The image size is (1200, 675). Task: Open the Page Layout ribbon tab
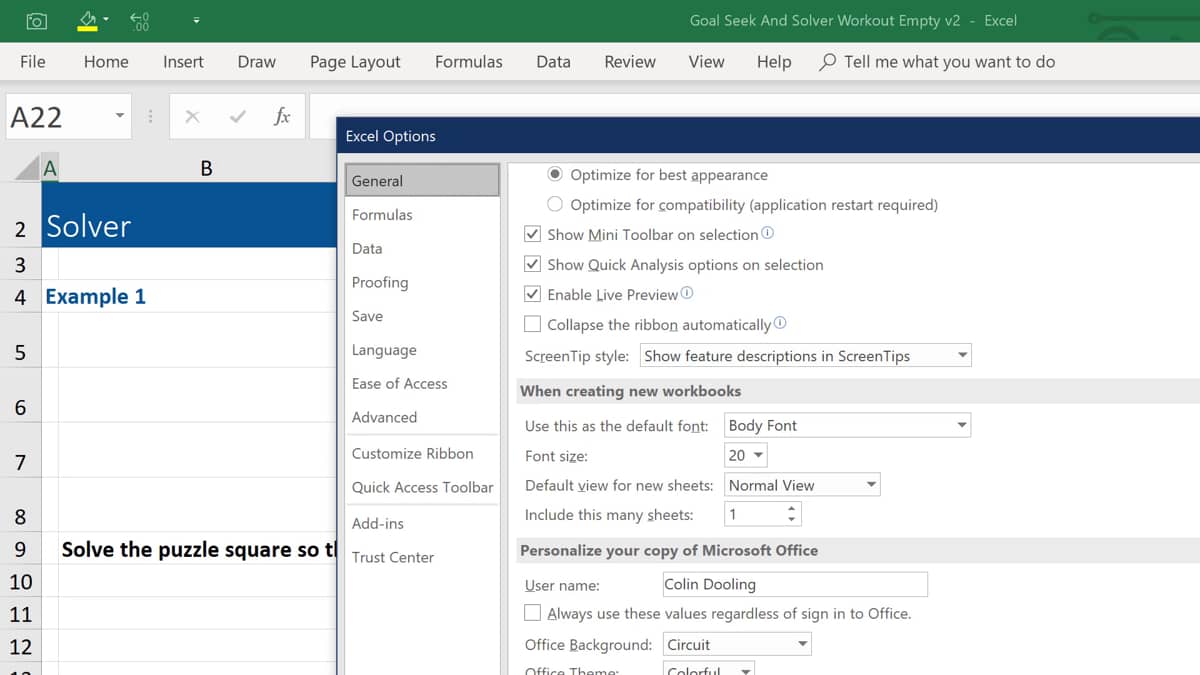tap(355, 62)
